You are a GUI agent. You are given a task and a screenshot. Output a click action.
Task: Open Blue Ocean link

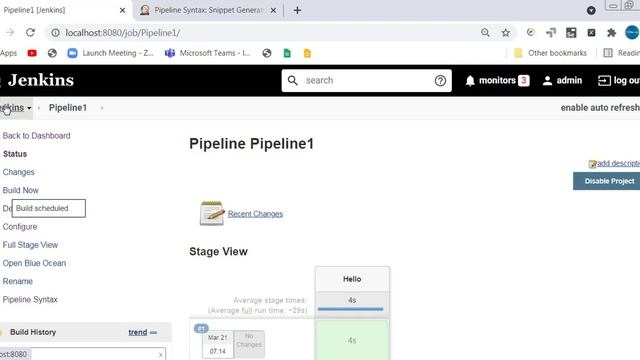(34, 263)
